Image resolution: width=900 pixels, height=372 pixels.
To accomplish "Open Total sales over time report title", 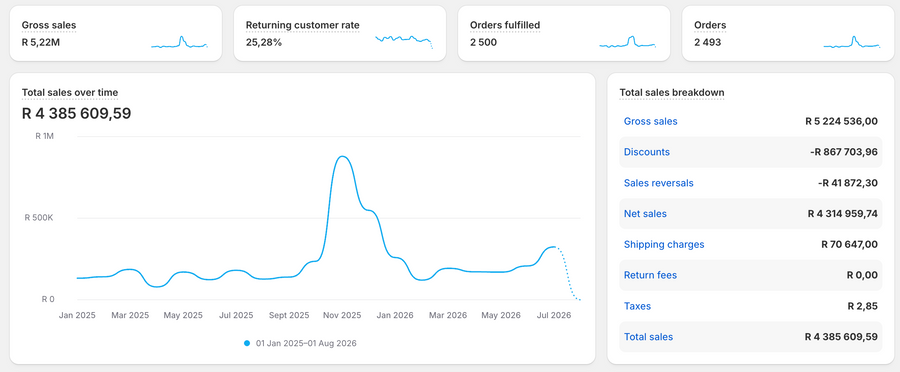I will click(70, 92).
